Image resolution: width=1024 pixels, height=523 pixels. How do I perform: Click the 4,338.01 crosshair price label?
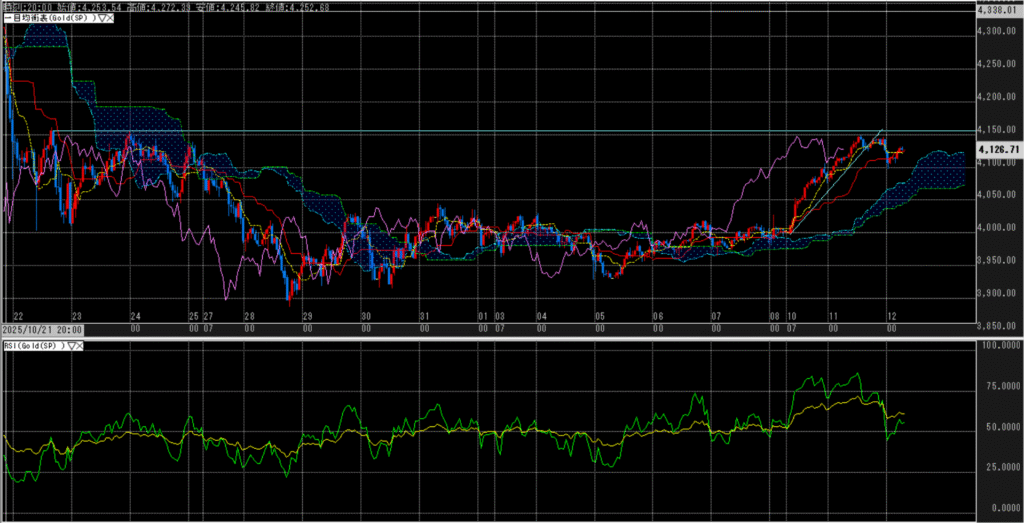click(x=998, y=10)
